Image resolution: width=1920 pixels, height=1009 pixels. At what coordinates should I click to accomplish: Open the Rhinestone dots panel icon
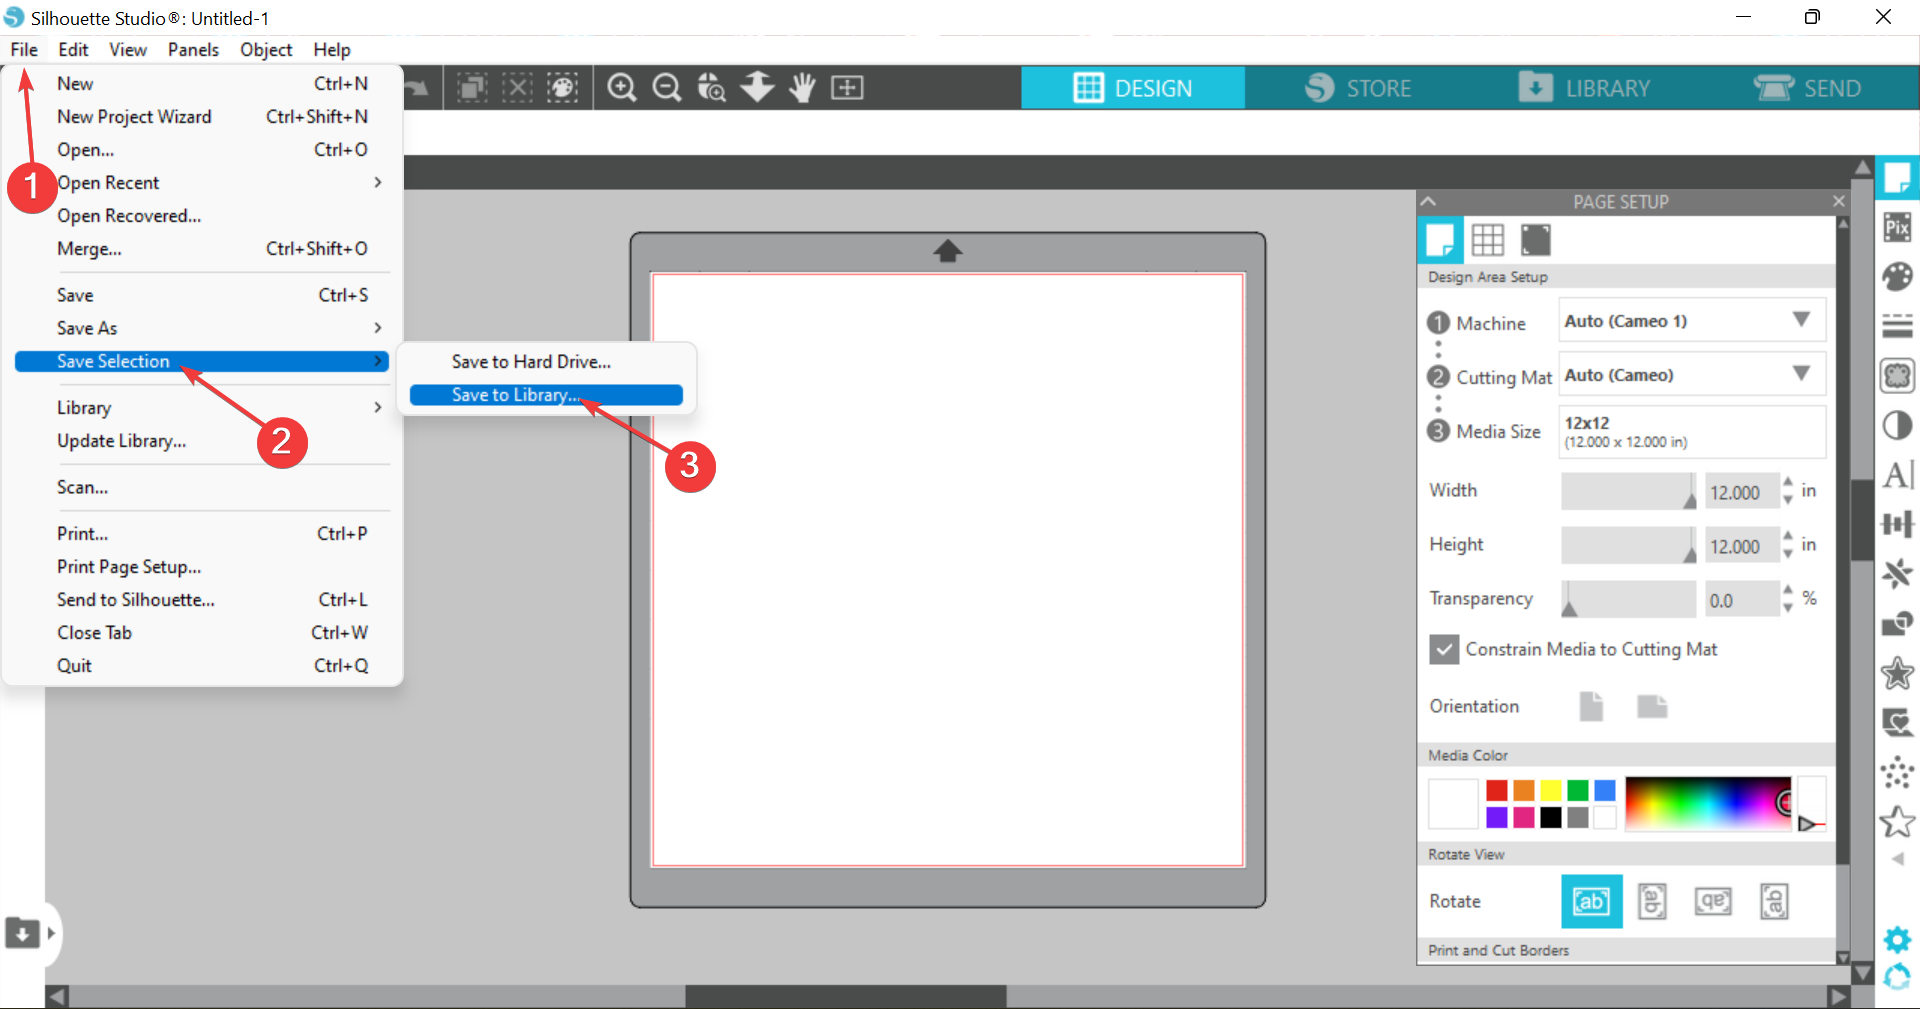pyautogui.click(x=1897, y=772)
